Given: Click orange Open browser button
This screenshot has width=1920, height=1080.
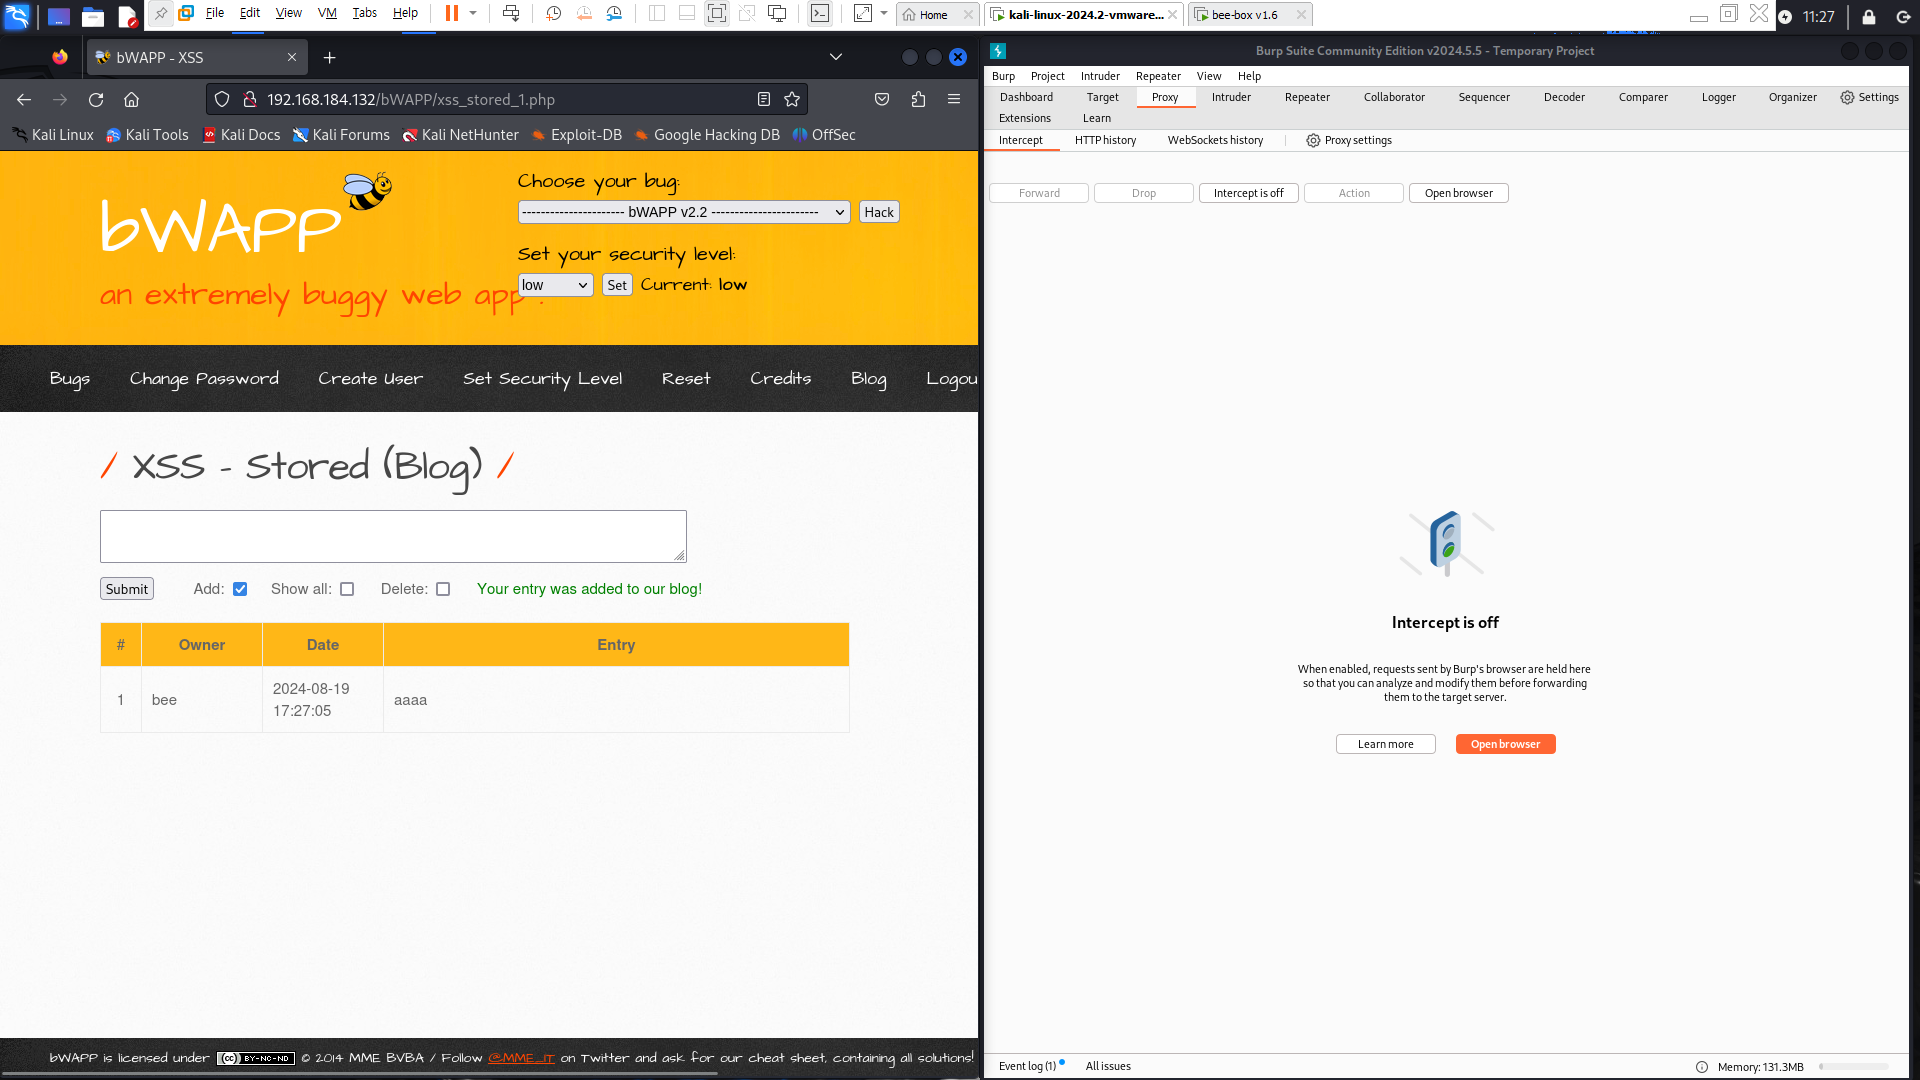Looking at the screenshot, I should pyautogui.click(x=1505, y=744).
